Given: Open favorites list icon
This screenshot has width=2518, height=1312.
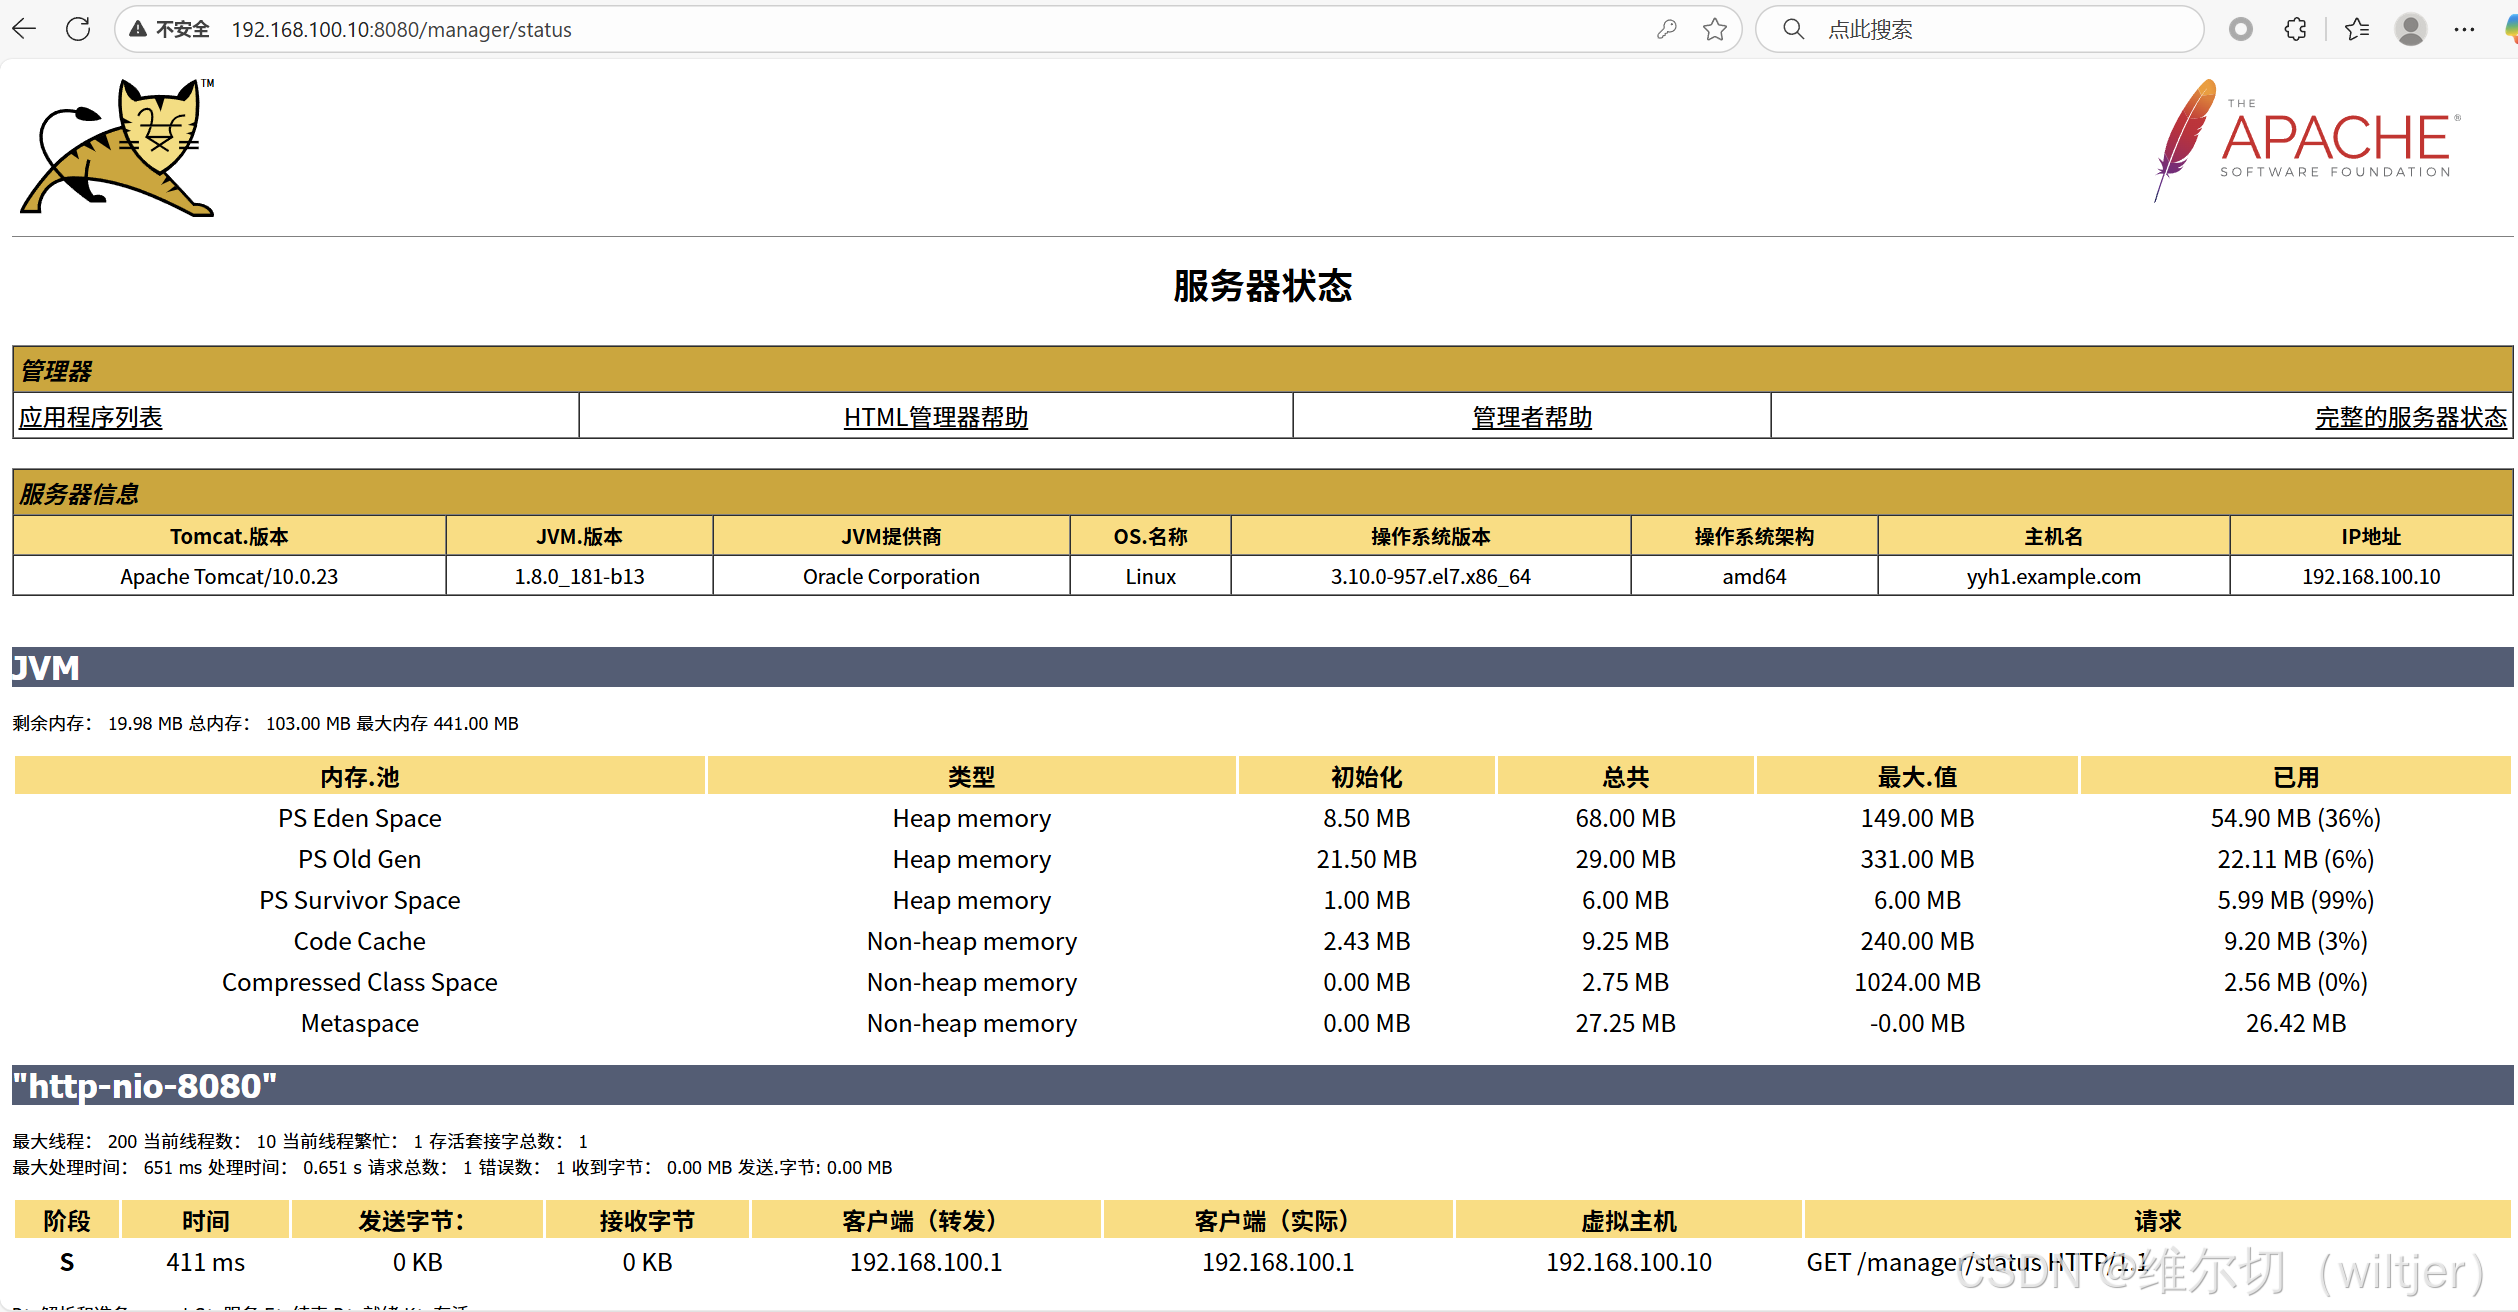Looking at the screenshot, I should pyautogui.click(x=2357, y=29).
